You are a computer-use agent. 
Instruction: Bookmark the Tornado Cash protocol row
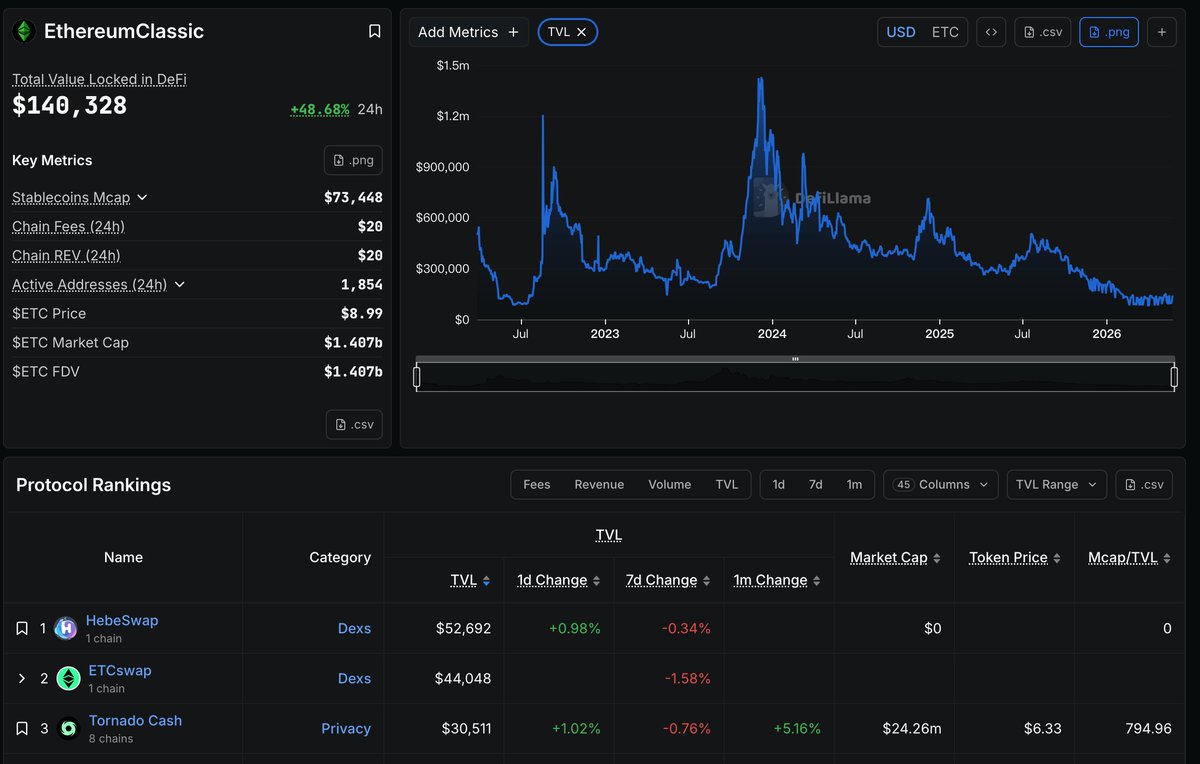tap(22, 729)
